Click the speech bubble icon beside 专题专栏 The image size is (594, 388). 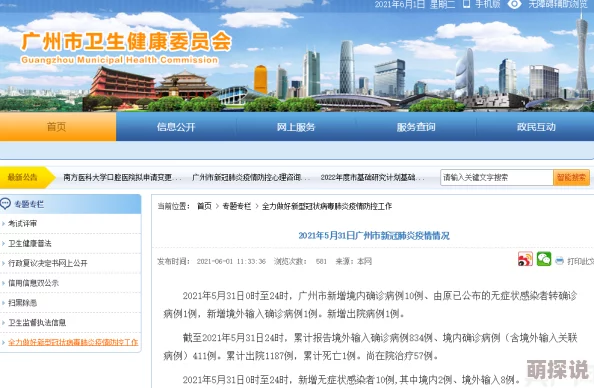6,204
